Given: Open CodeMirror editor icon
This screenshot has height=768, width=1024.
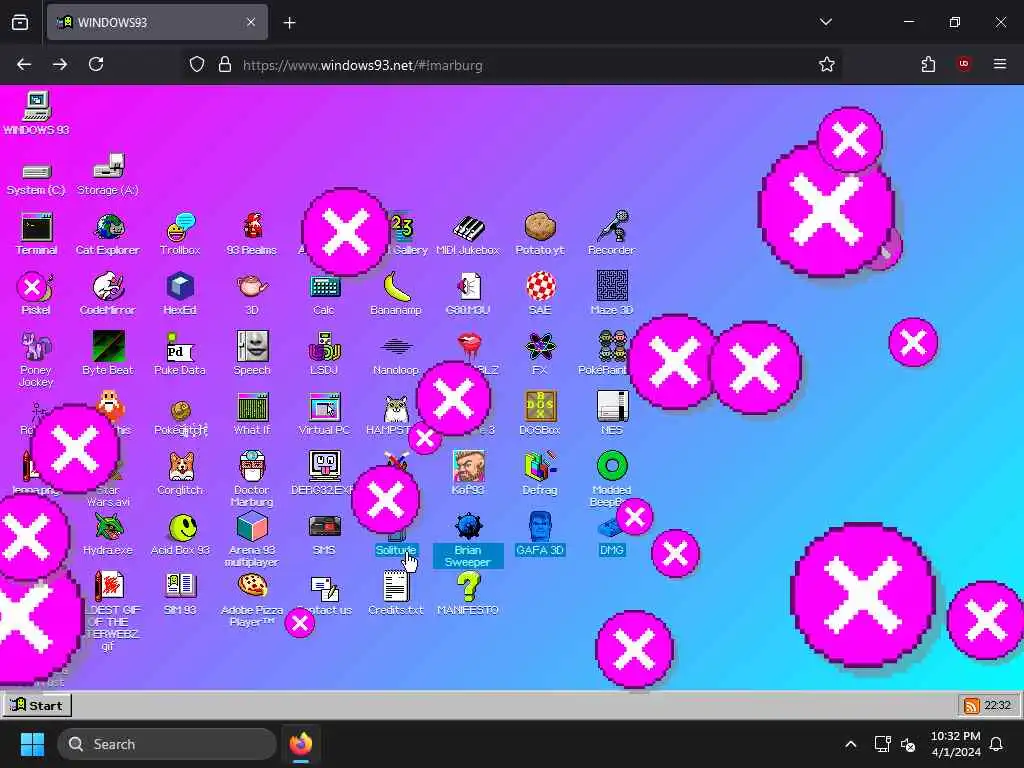Looking at the screenshot, I should pyautogui.click(x=108, y=287).
